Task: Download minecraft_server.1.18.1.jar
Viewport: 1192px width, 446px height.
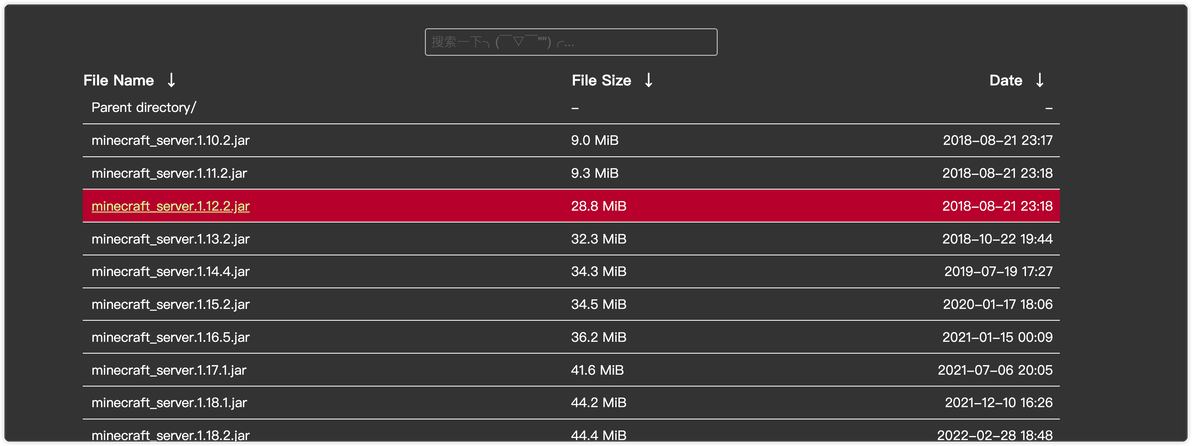Action: point(169,403)
